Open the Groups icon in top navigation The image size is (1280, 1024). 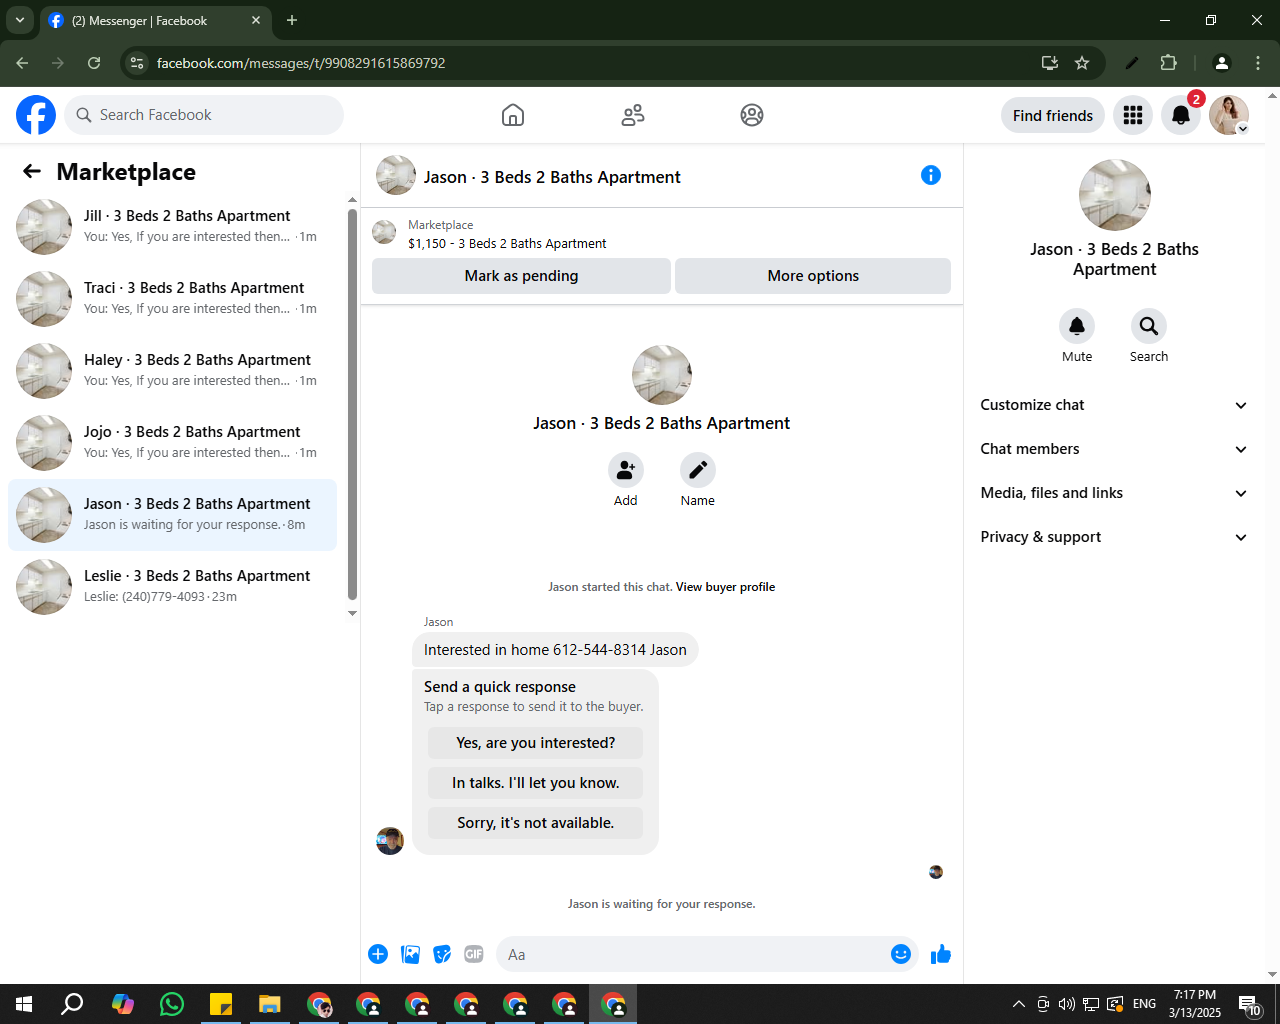(752, 115)
